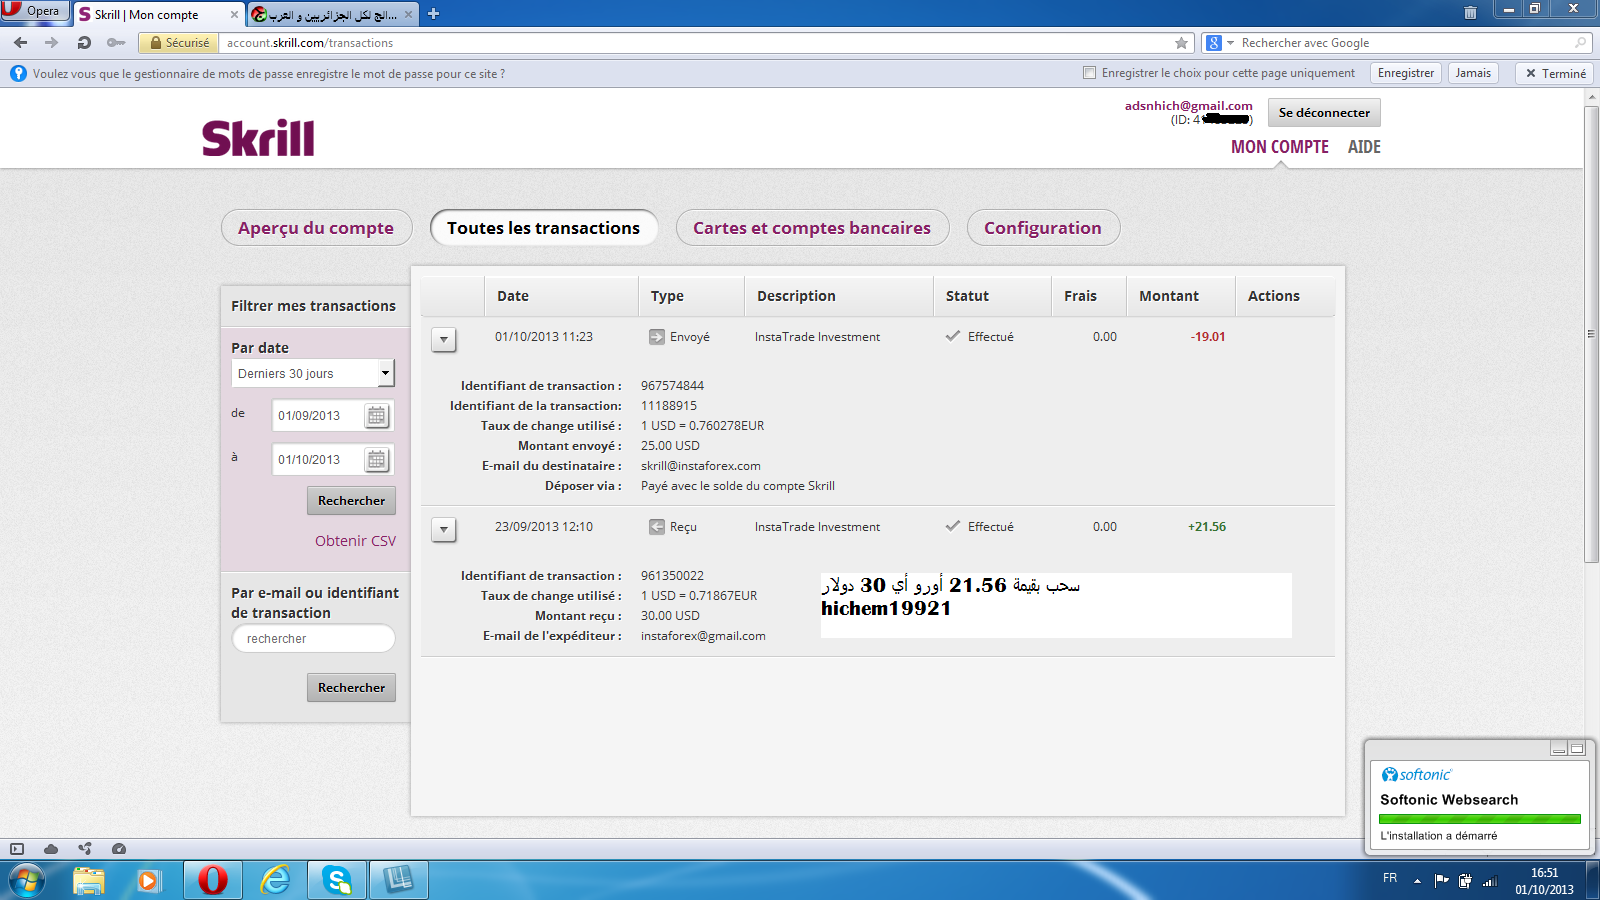Enable 'Enregistrer le choix pour cette page' checkbox

pos(1090,73)
